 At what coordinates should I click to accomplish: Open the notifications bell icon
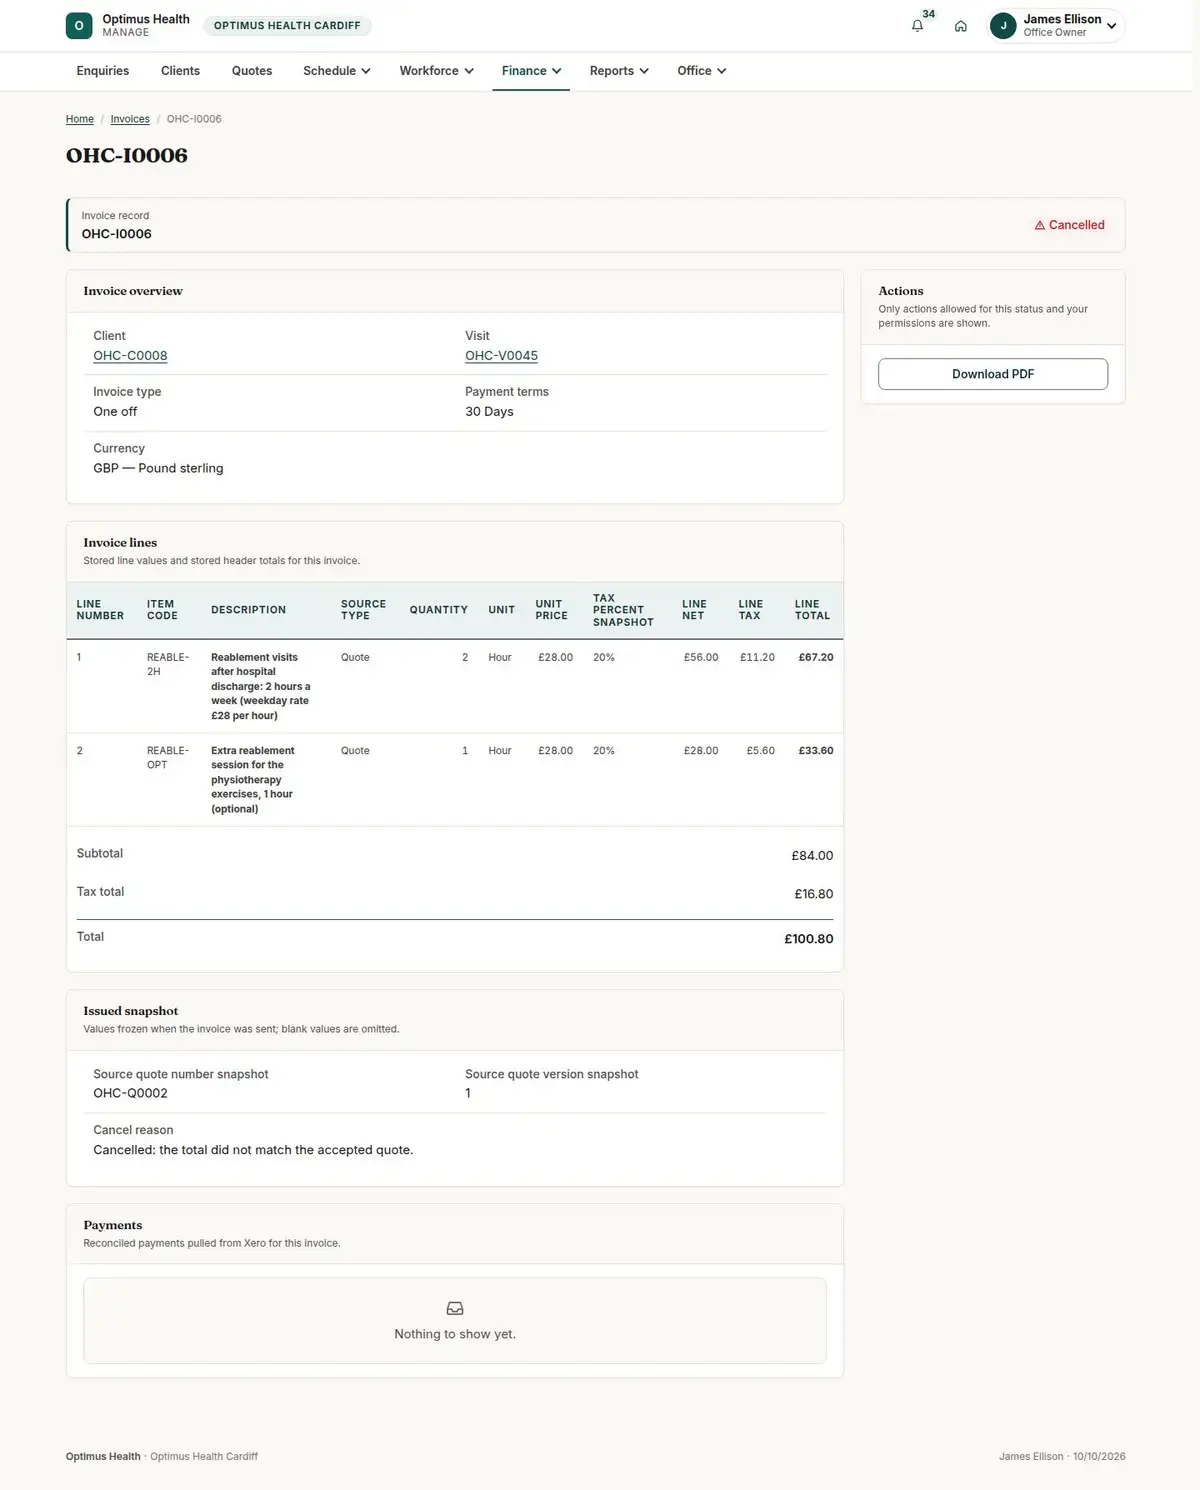pos(917,26)
